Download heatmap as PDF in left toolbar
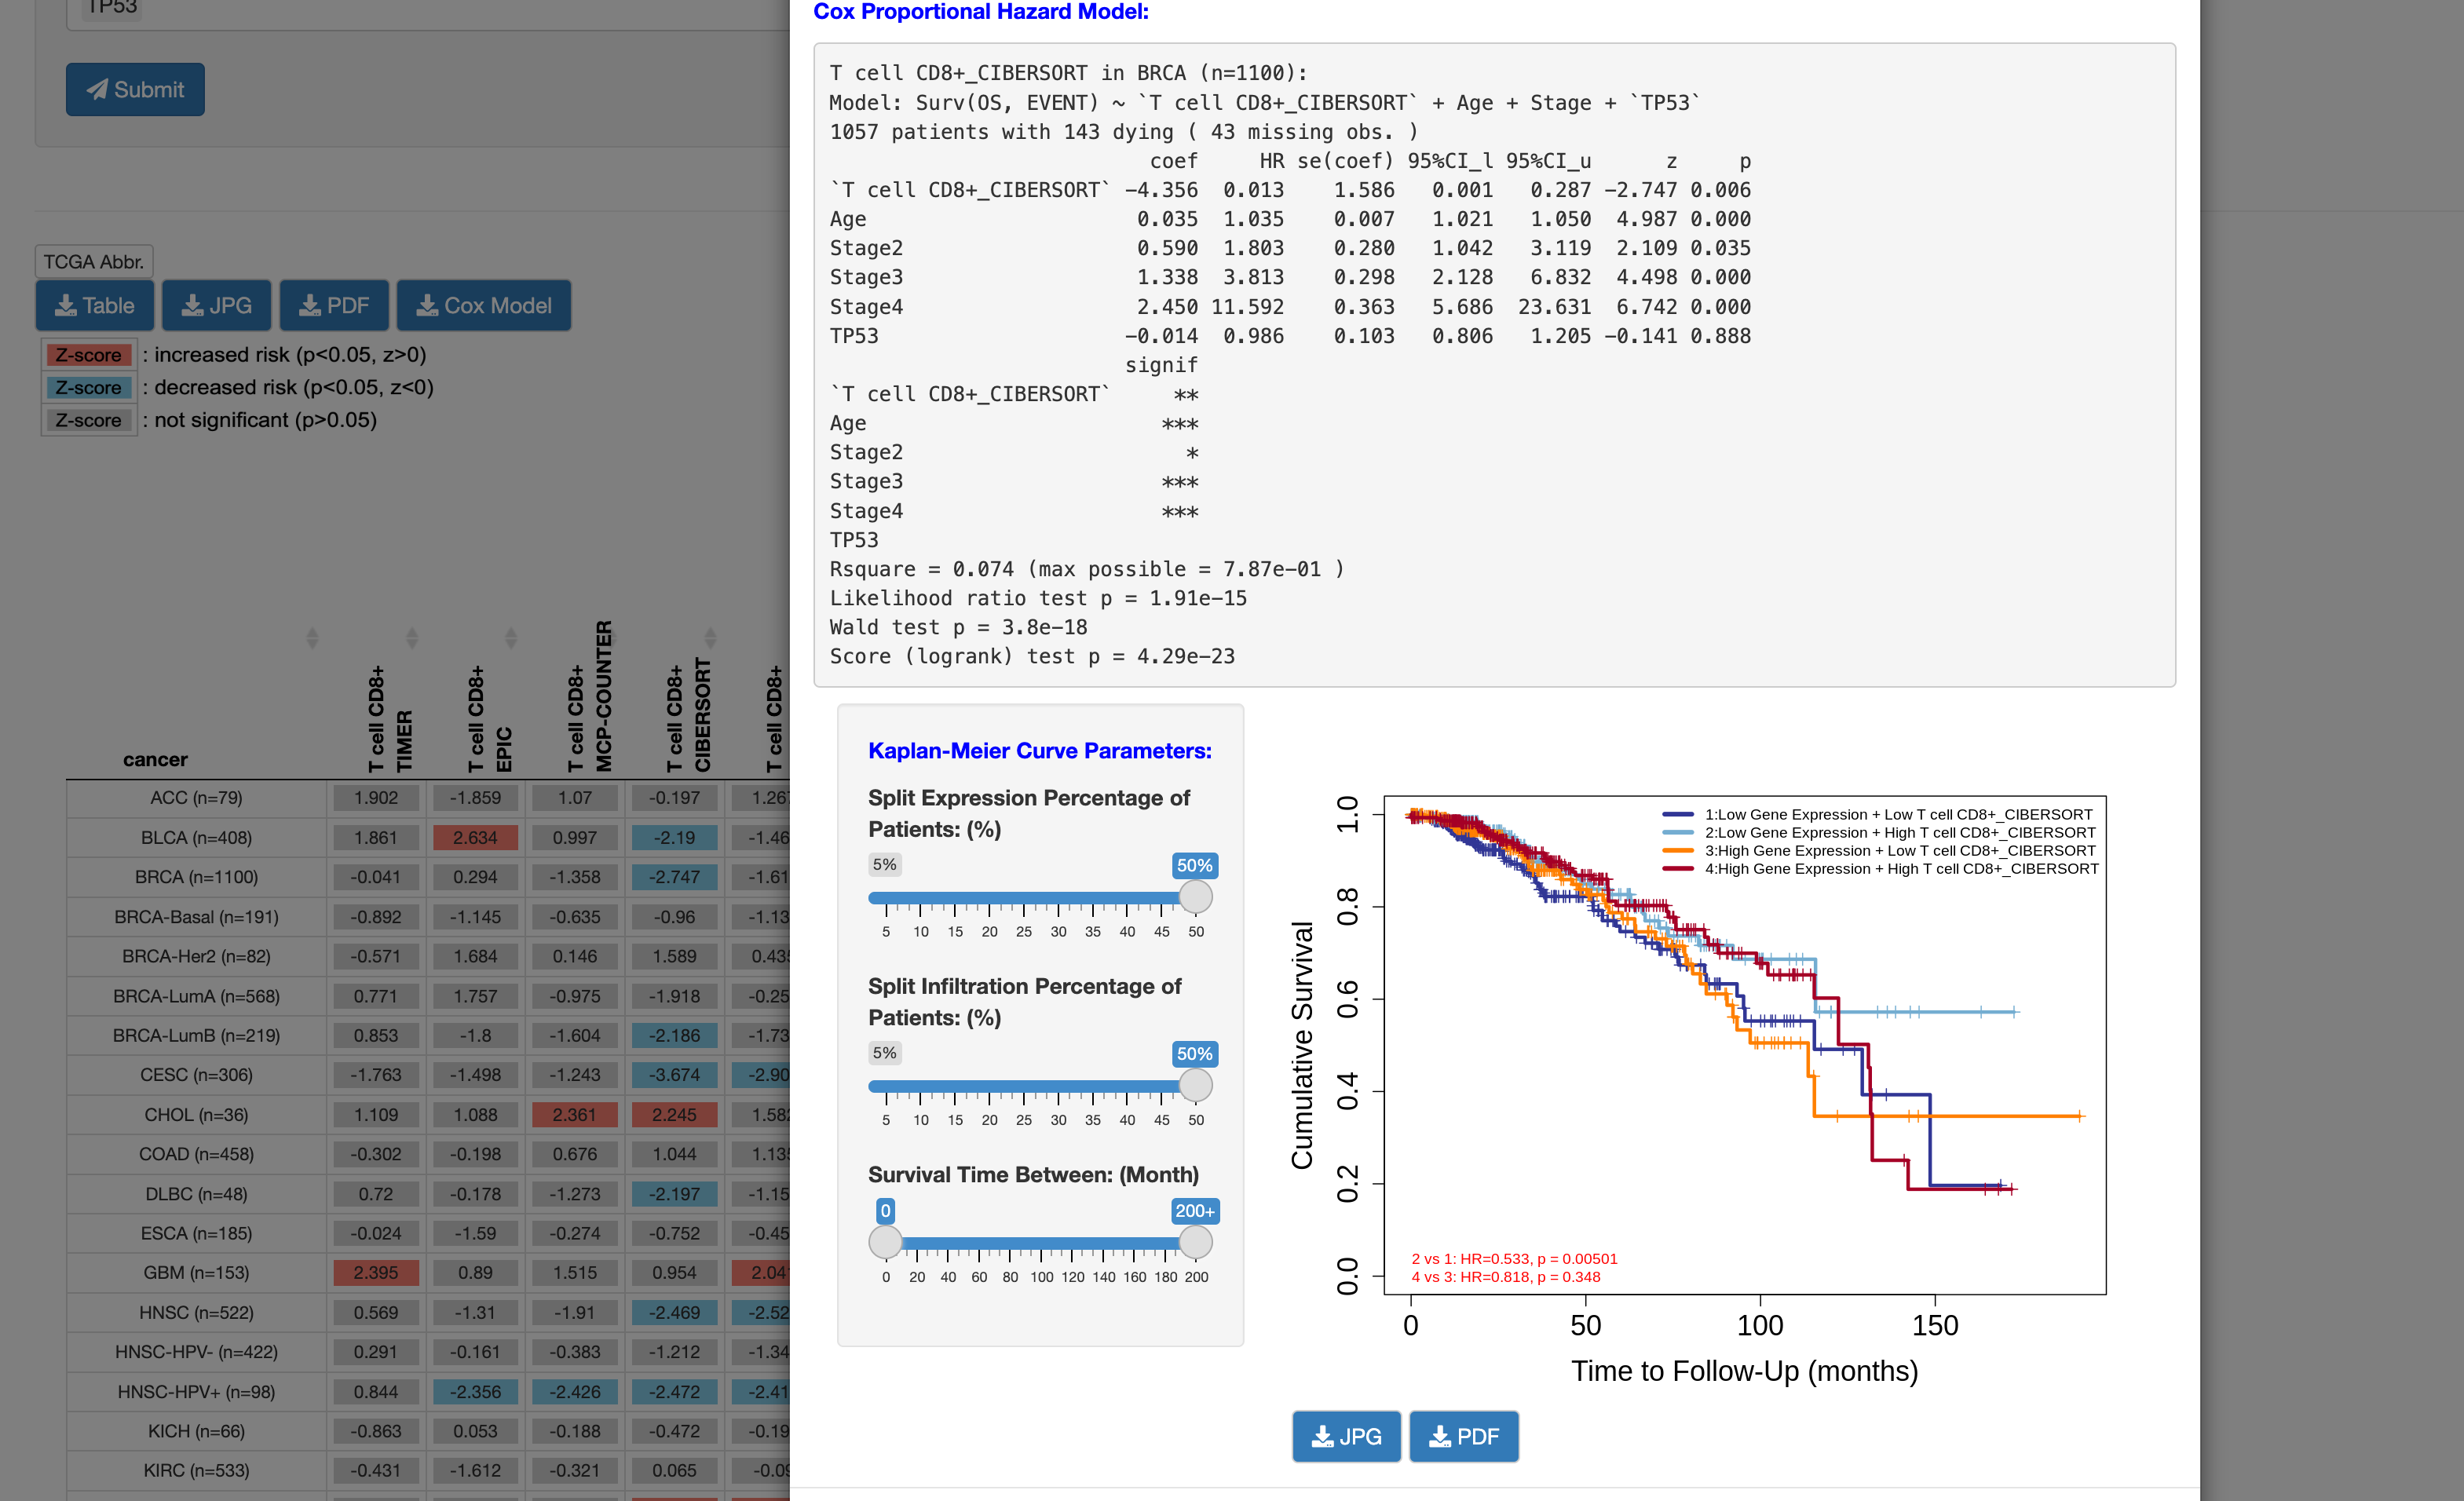 (334, 305)
